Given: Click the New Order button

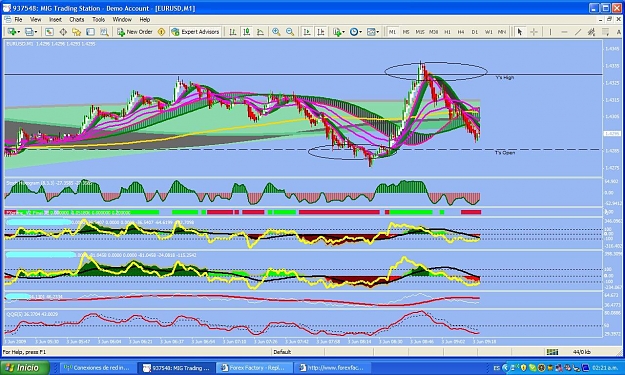Looking at the screenshot, I should (135, 32).
